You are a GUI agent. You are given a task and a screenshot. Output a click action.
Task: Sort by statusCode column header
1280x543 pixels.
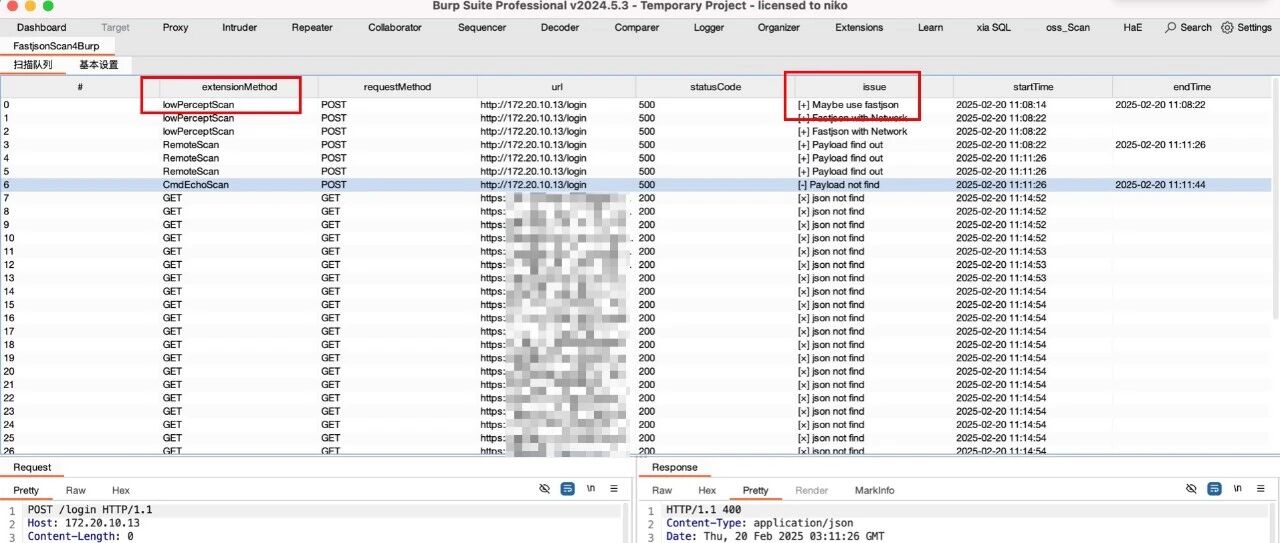click(715, 87)
